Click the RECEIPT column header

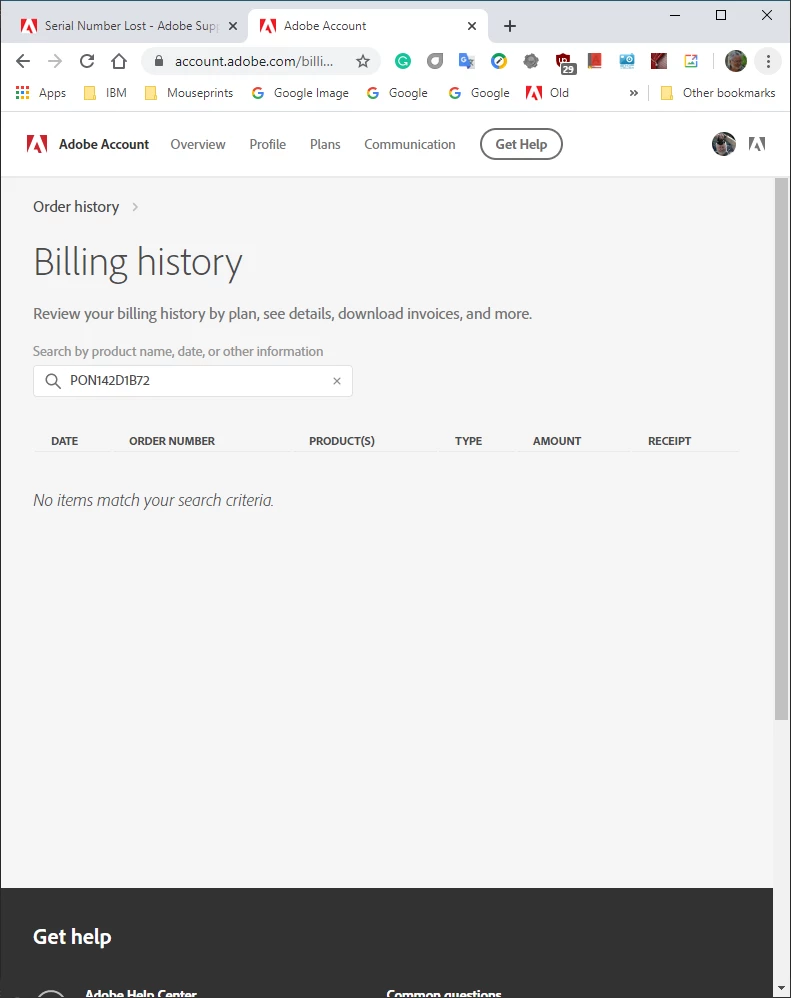[x=669, y=441]
